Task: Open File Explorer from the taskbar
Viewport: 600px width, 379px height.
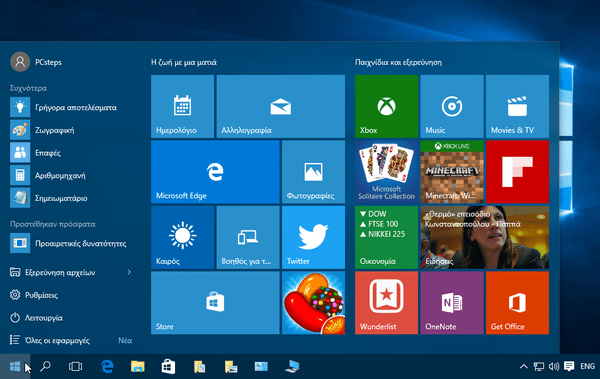Action: click(138, 366)
